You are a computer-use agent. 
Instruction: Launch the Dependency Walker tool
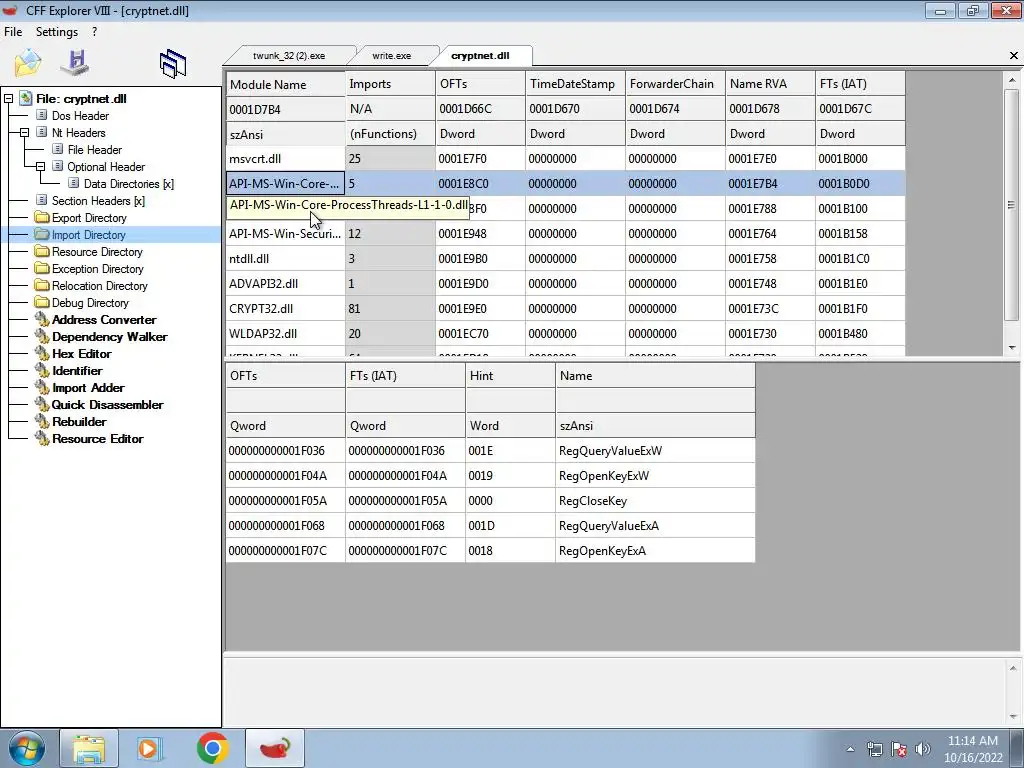click(x=110, y=336)
